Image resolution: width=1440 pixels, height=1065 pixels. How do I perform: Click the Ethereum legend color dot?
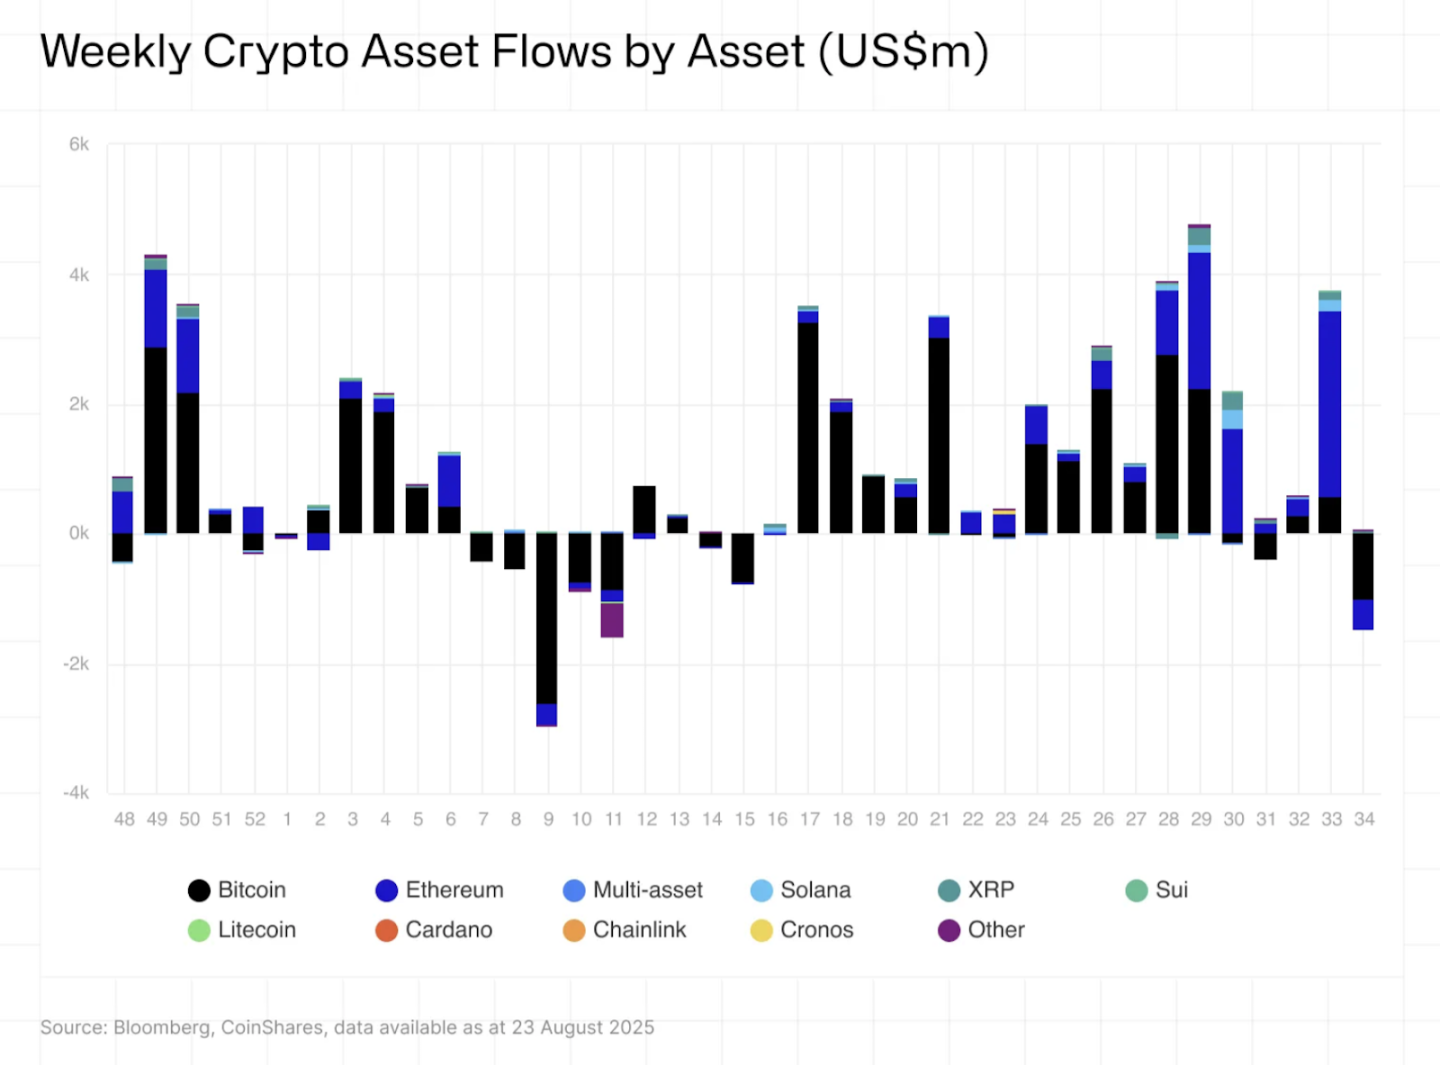pos(387,890)
